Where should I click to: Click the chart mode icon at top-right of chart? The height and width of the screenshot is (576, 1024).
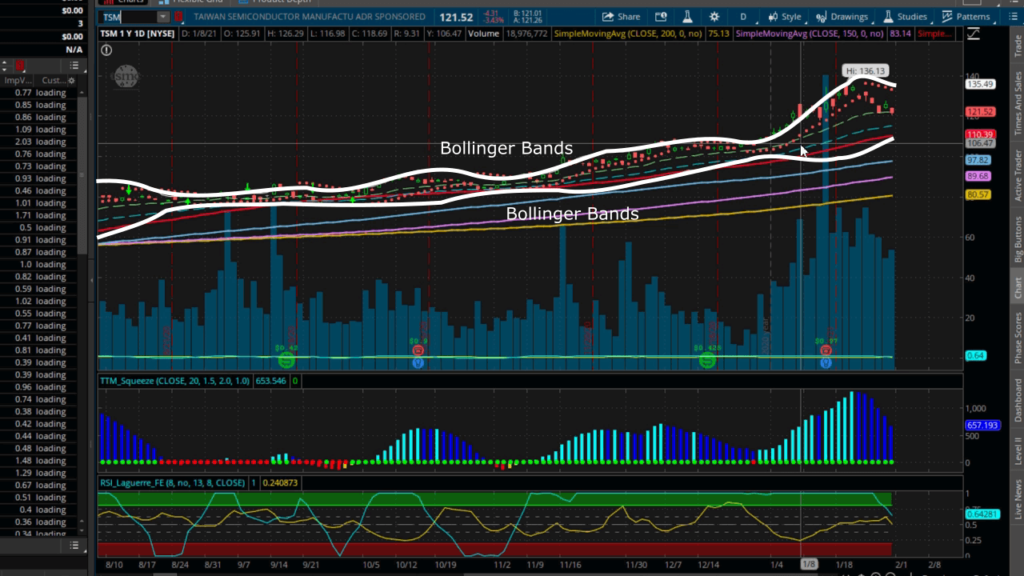[973, 34]
